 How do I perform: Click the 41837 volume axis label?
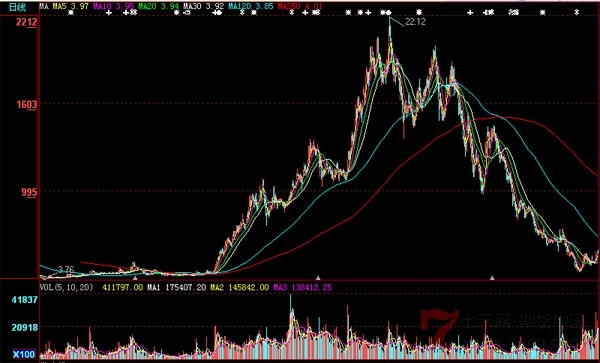(24, 300)
